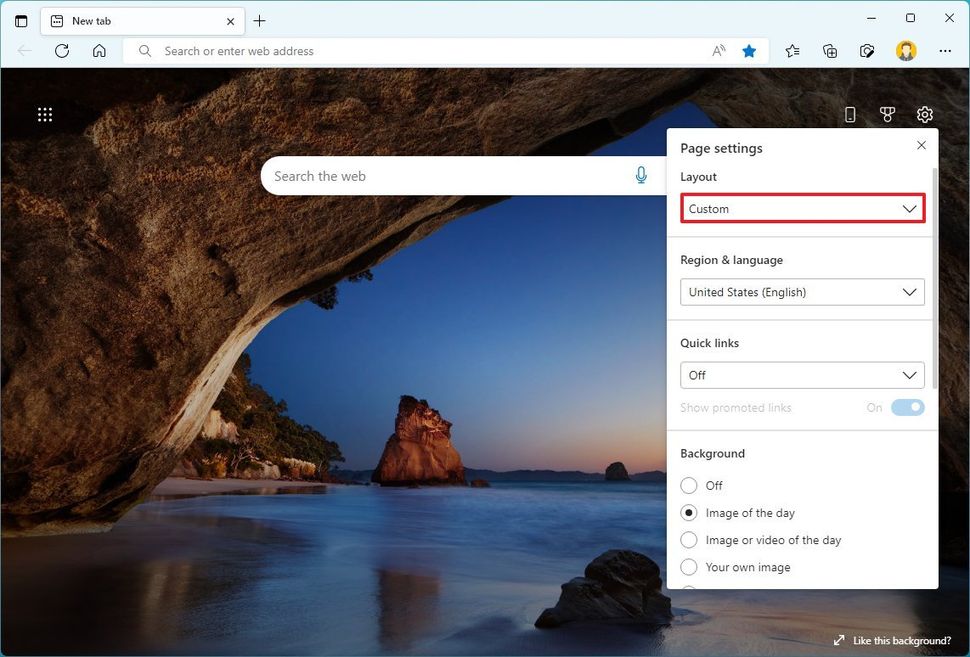
Task: Open the Page settings gear icon
Action: [924, 114]
